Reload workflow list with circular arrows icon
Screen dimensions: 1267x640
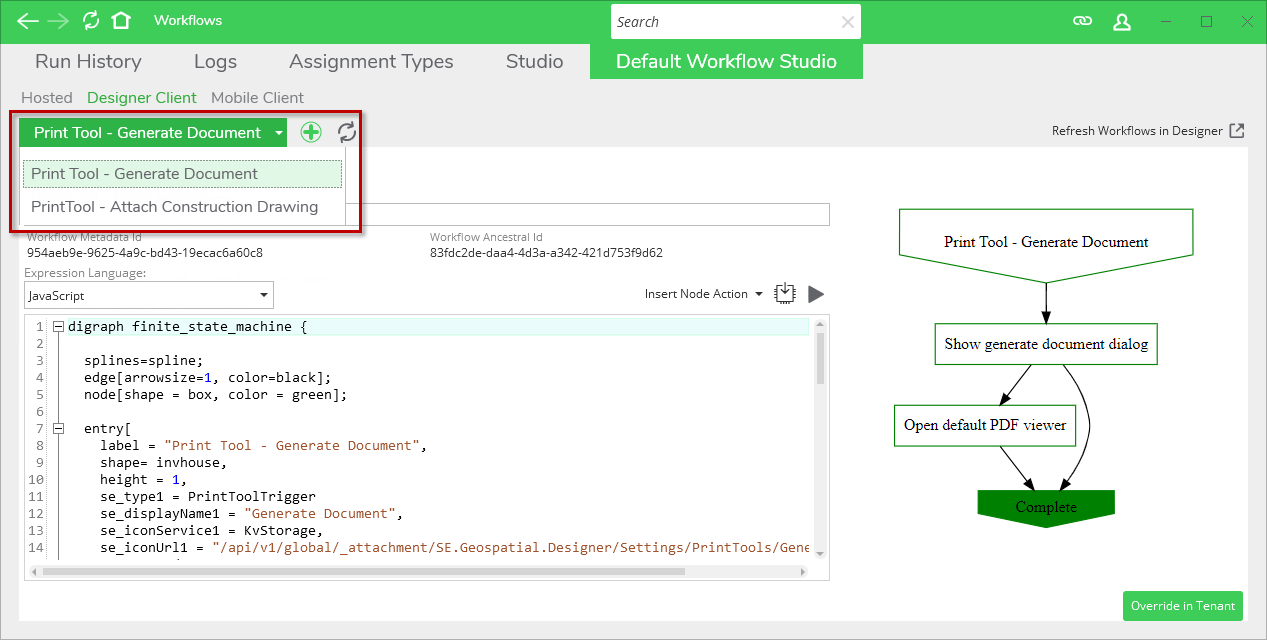point(346,132)
